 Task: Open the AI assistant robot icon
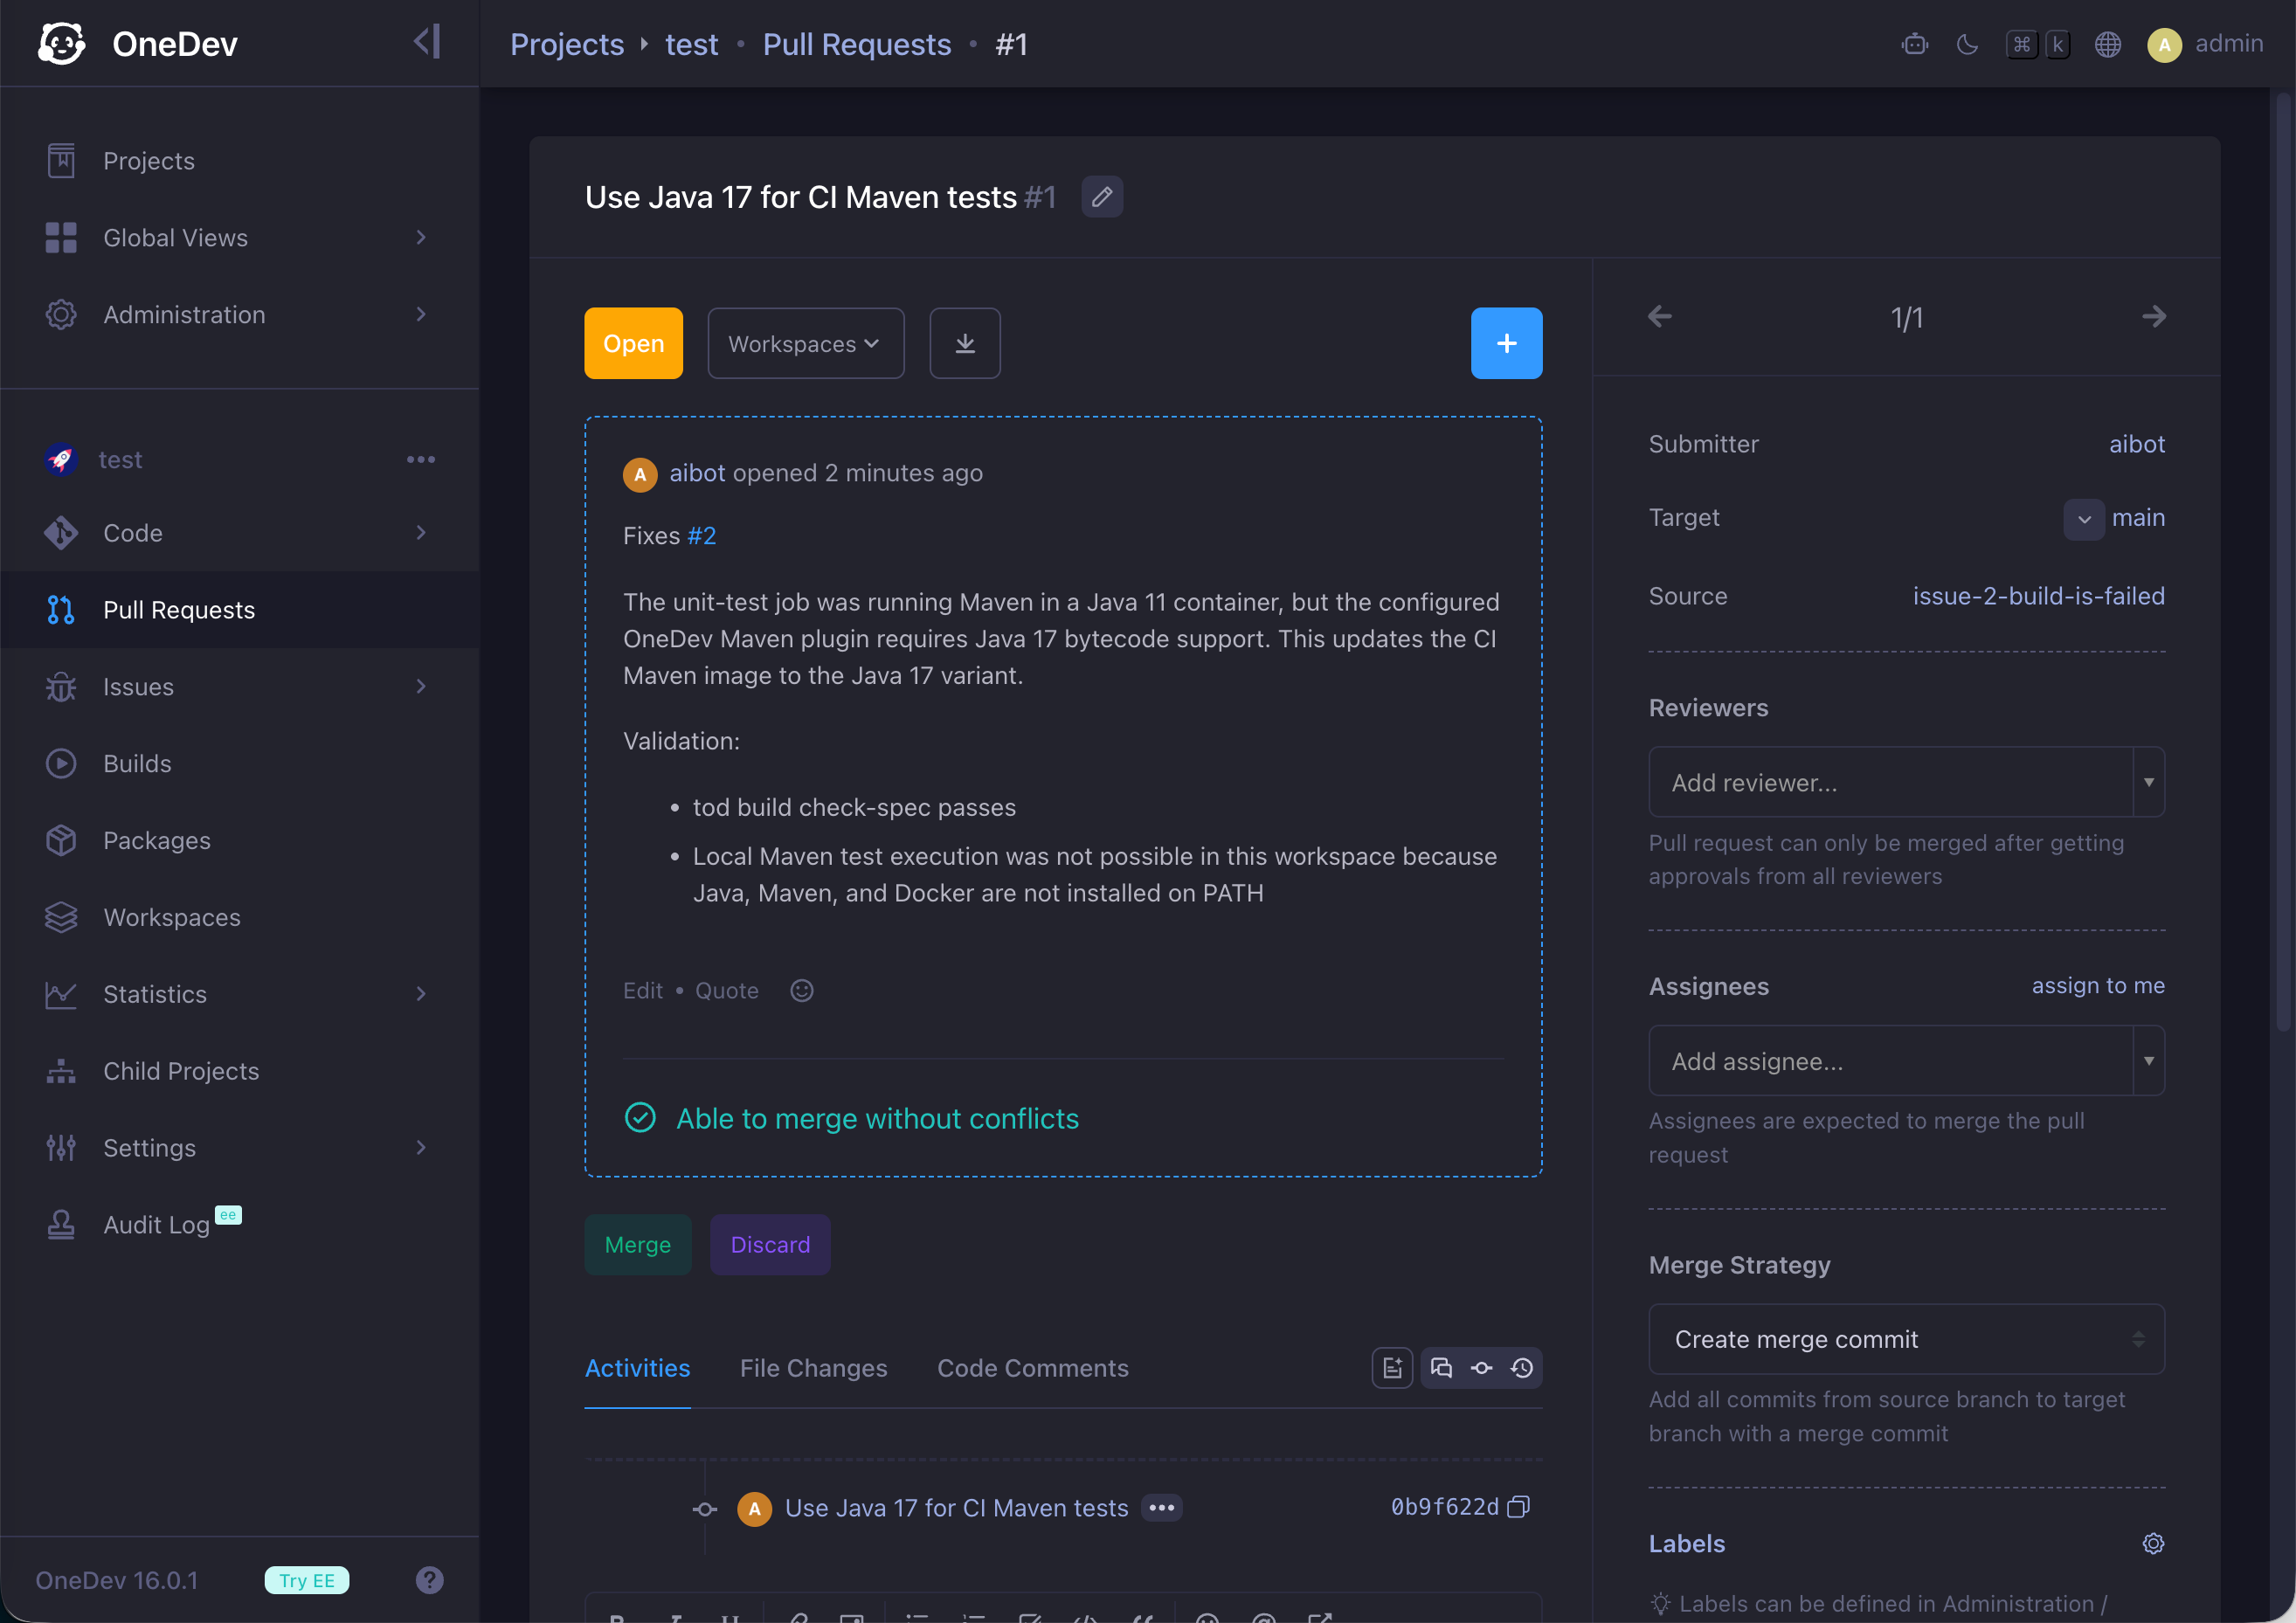[1914, 44]
